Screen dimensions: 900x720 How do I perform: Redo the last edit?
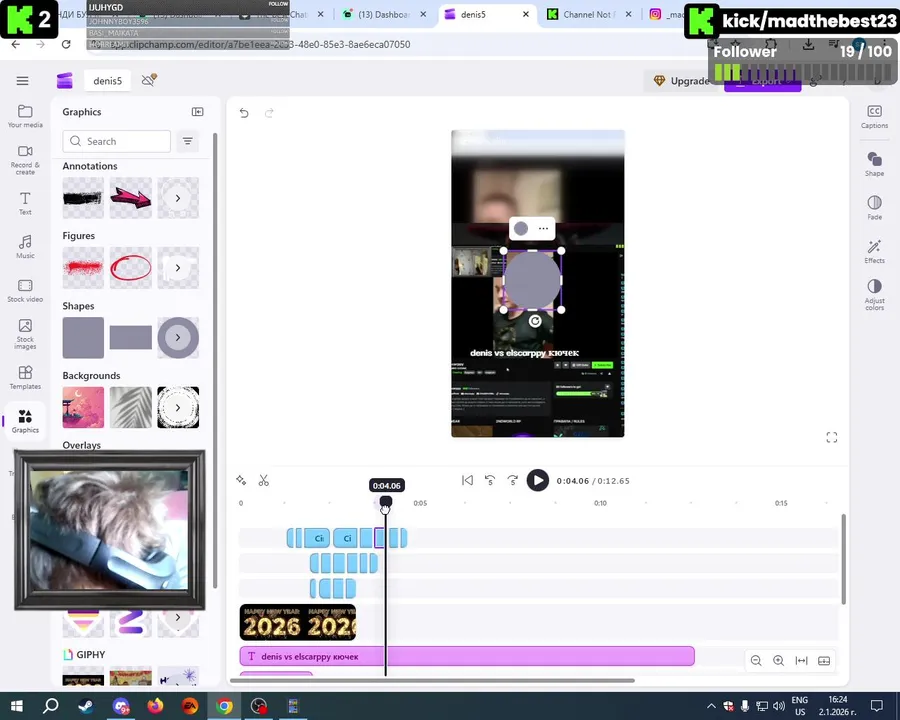click(x=269, y=113)
